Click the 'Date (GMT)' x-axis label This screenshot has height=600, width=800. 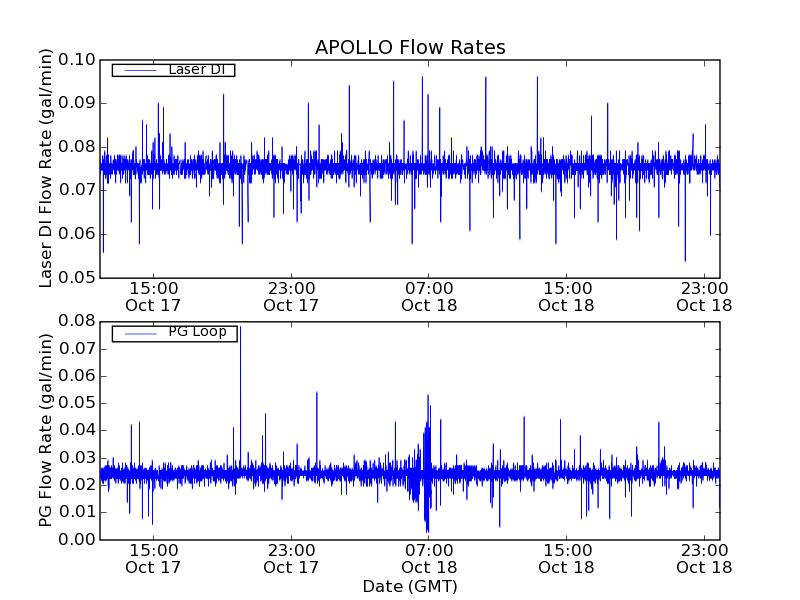coord(410,587)
